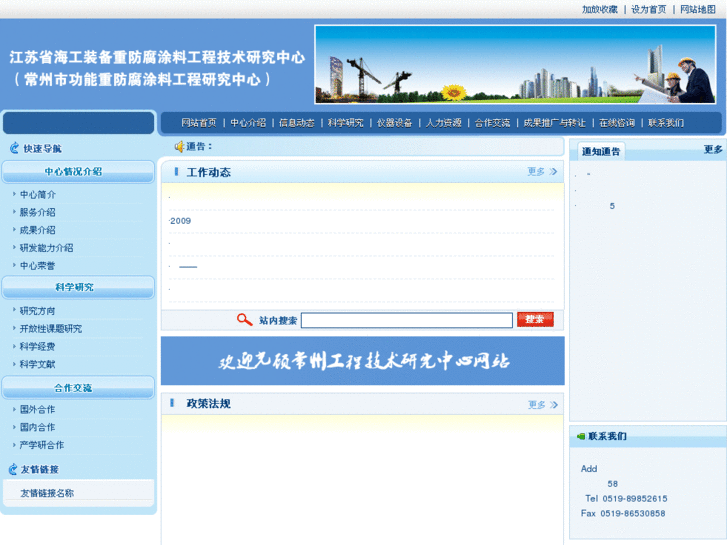Click the red 搜索 button
Screen dimensions: 727x545
coord(535,320)
